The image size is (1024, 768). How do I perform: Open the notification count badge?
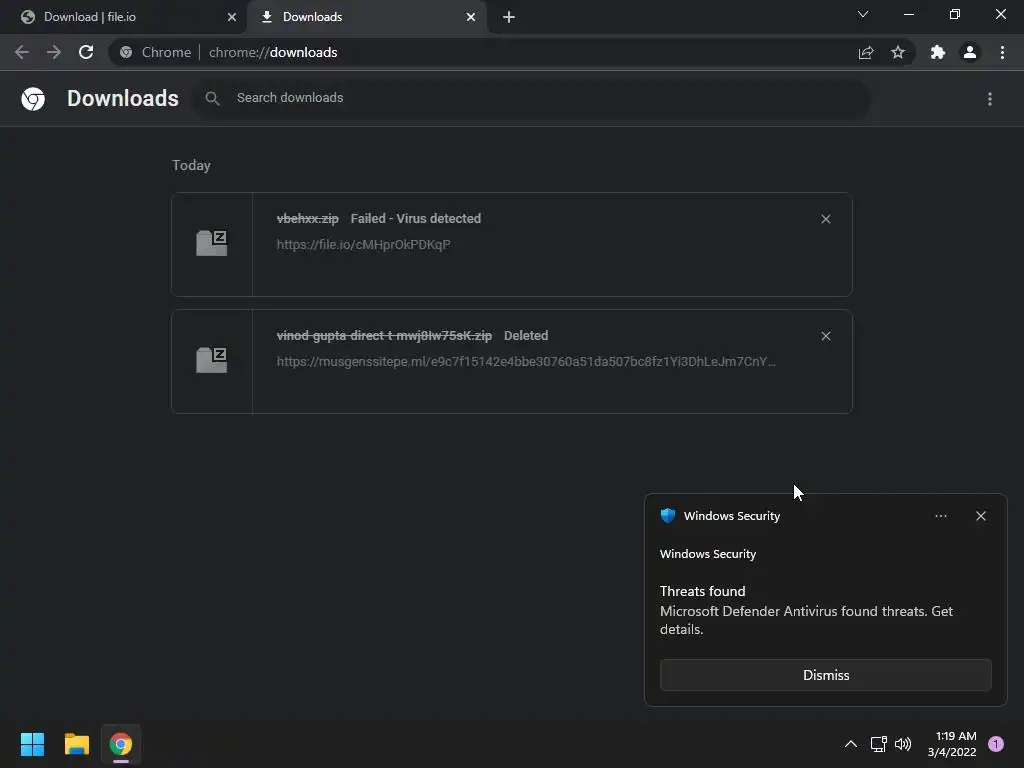(x=996, y=744)
